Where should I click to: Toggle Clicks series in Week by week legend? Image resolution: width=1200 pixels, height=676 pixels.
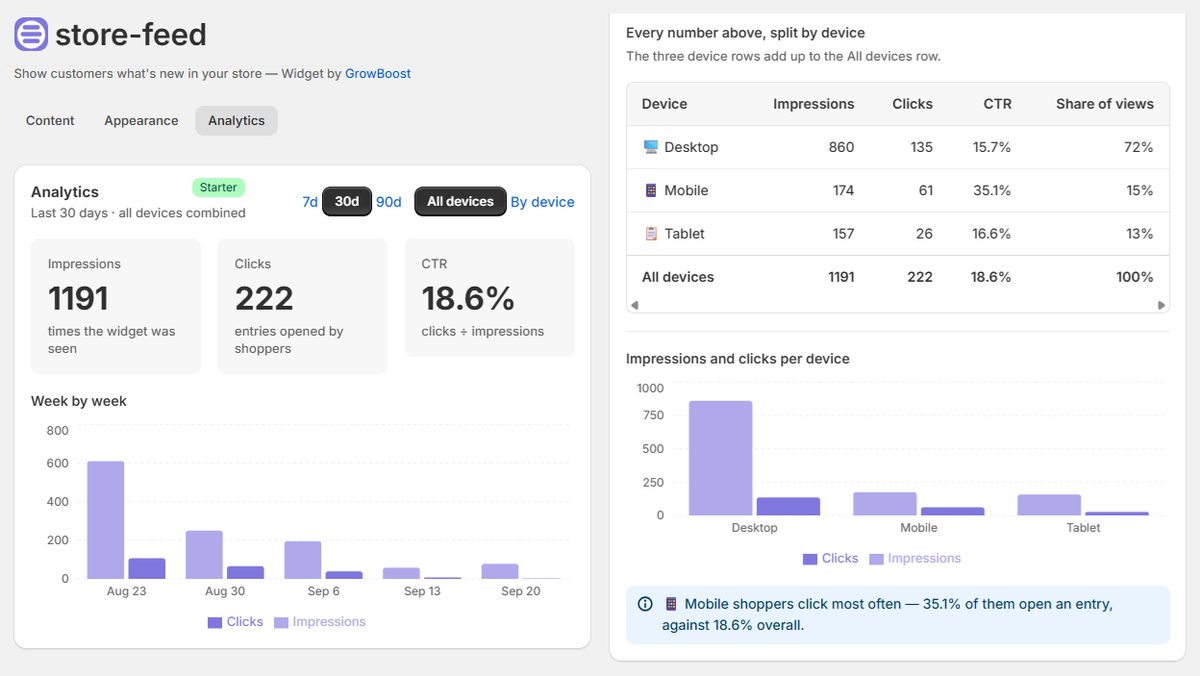tap(235, 622)
